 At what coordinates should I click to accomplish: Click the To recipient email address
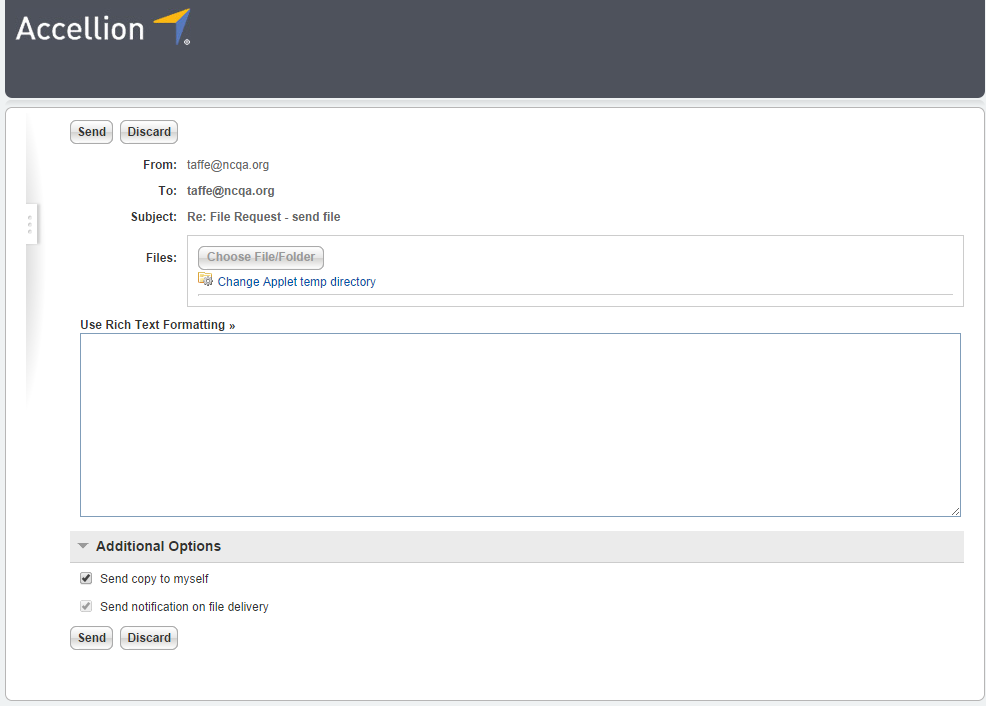coord(230,191)
